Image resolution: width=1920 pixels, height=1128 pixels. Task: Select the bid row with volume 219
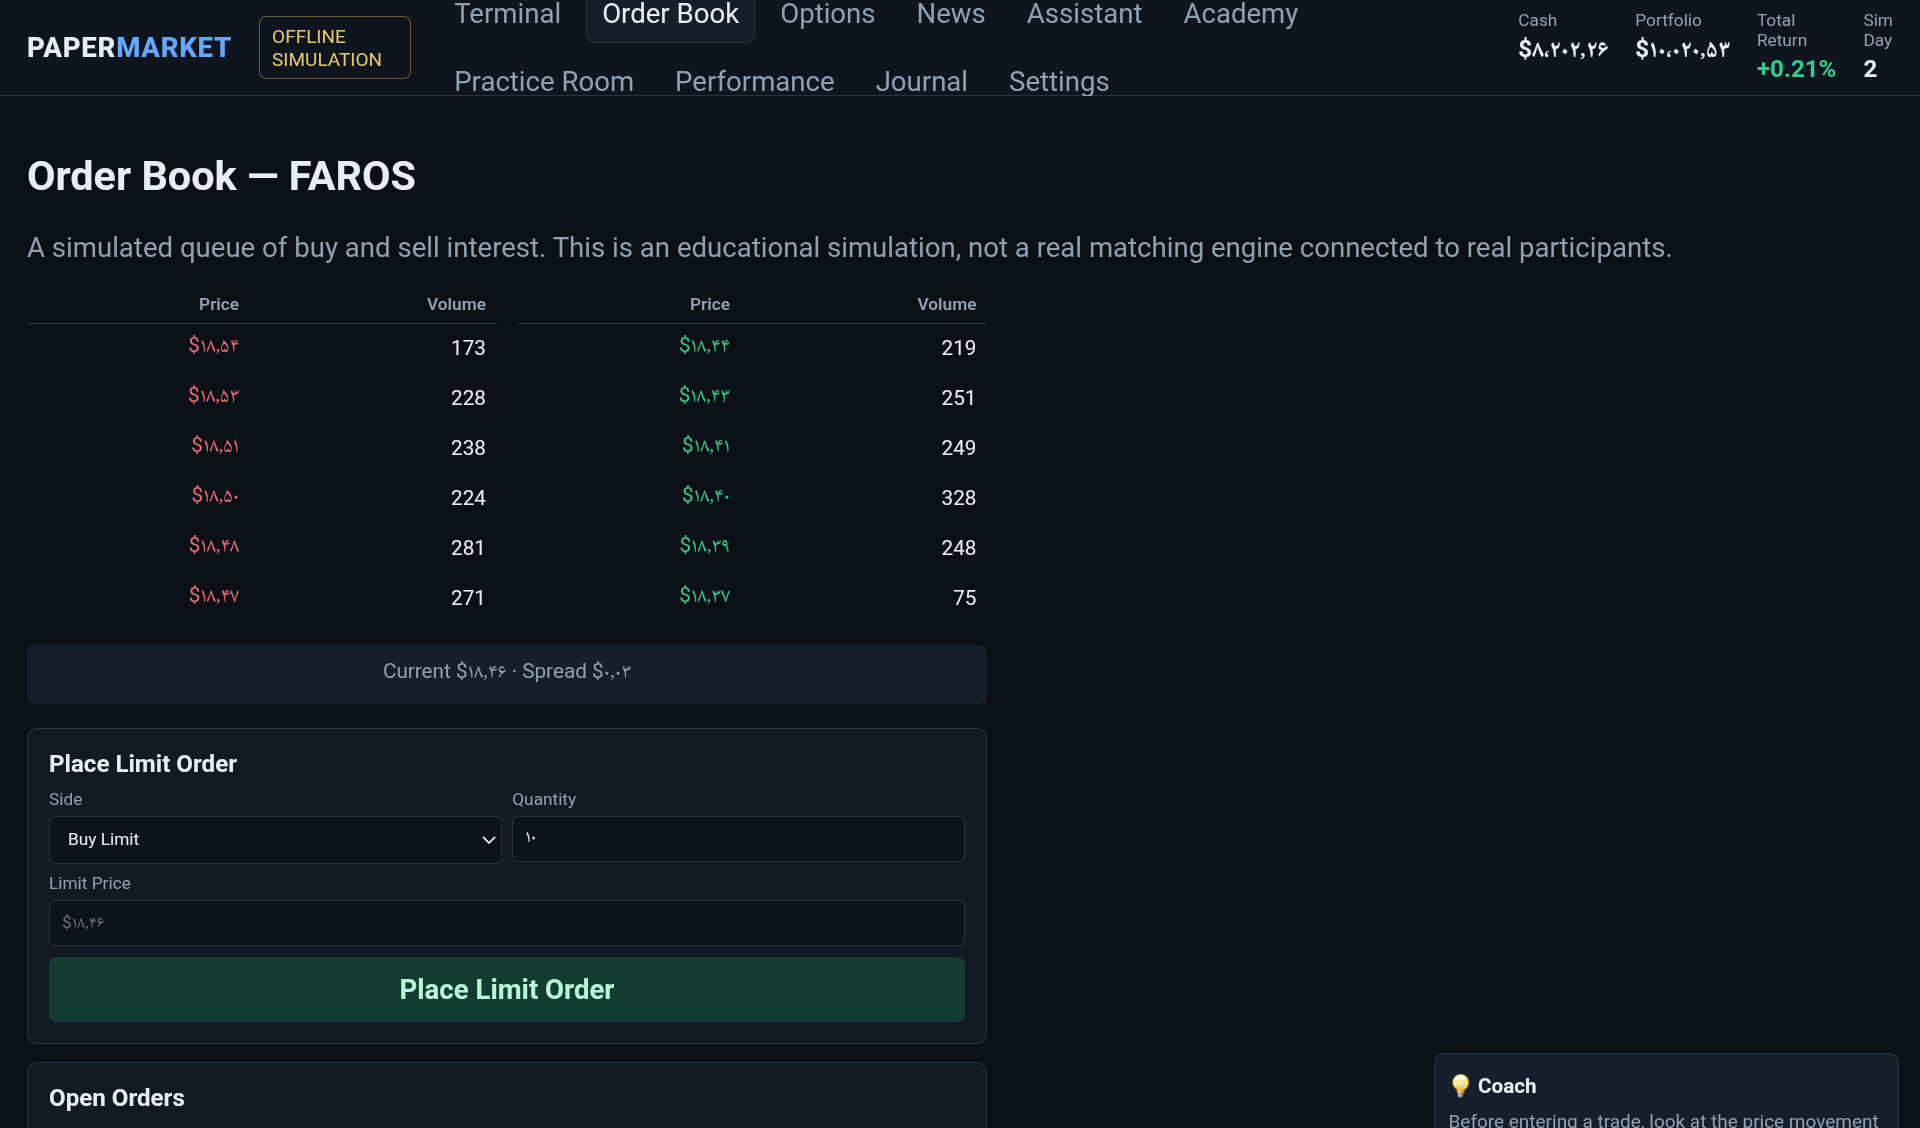[x=752, y=347]
